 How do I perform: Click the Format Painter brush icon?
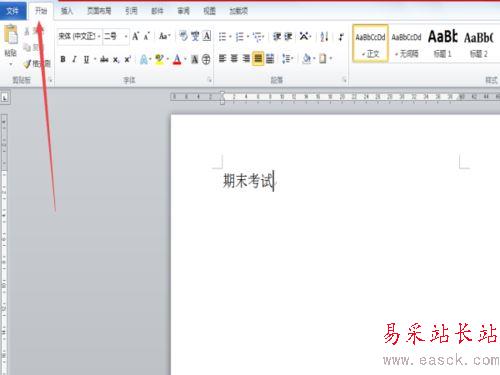(28, 63)
